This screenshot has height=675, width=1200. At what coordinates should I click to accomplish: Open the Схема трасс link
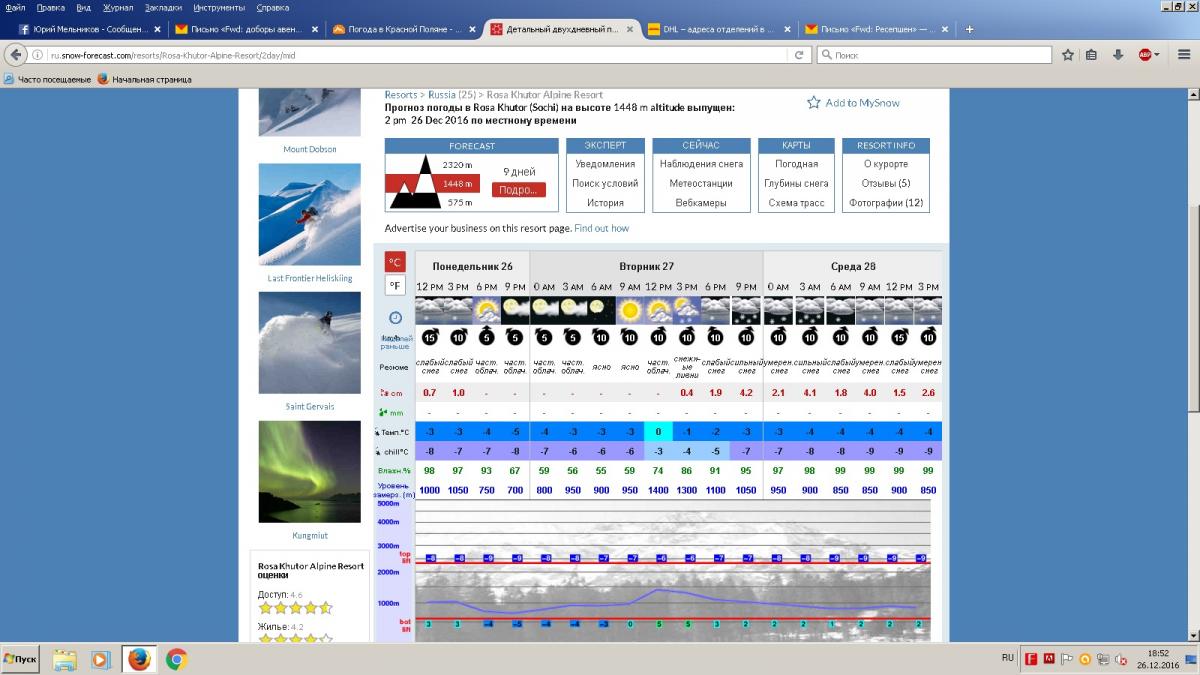[796, 203]
